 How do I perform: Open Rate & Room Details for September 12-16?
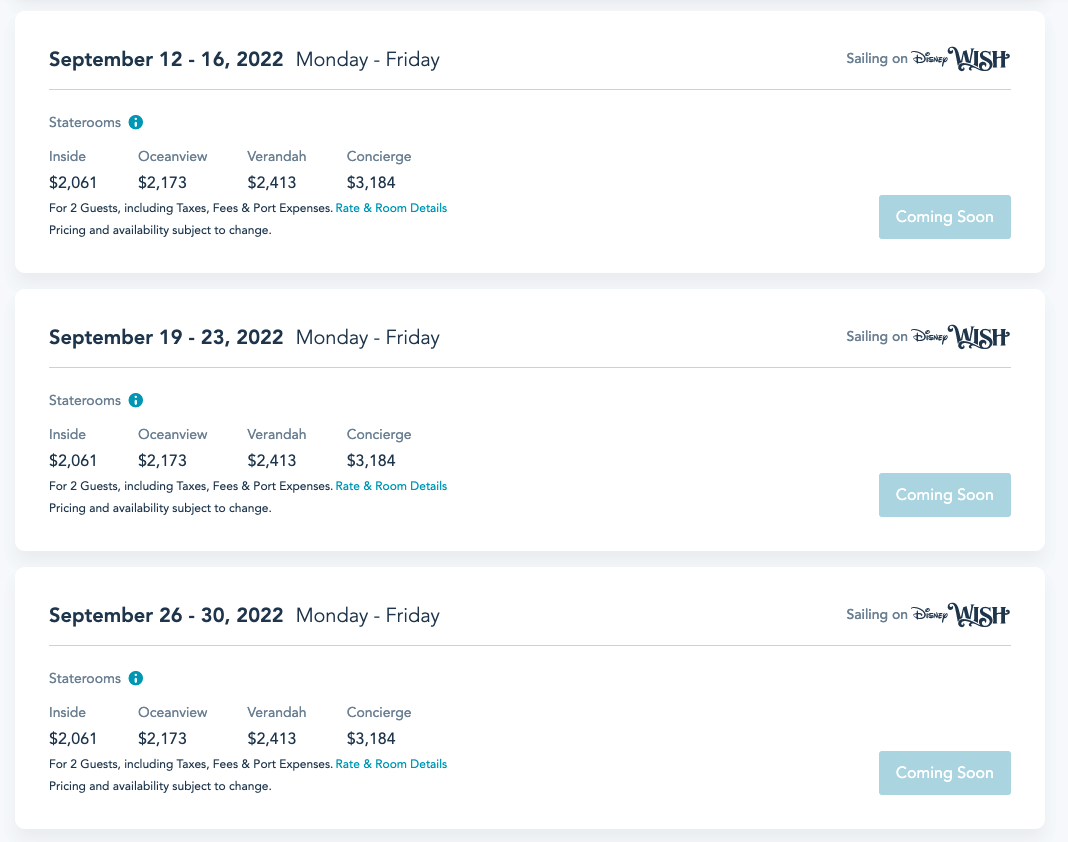pyautogui.click(x=391, y=208)
